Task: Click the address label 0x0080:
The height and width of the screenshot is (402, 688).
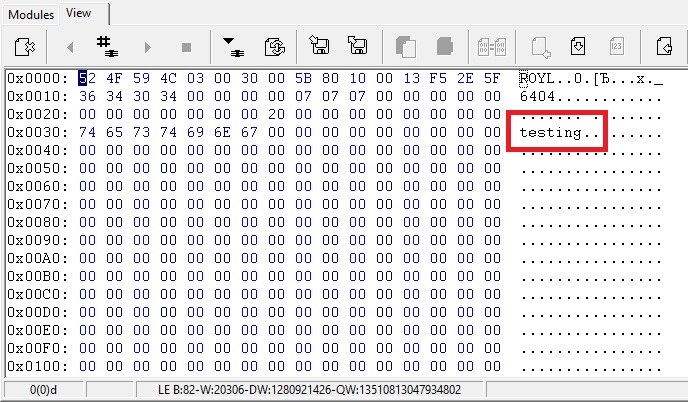Action: [x=38, y=223]
